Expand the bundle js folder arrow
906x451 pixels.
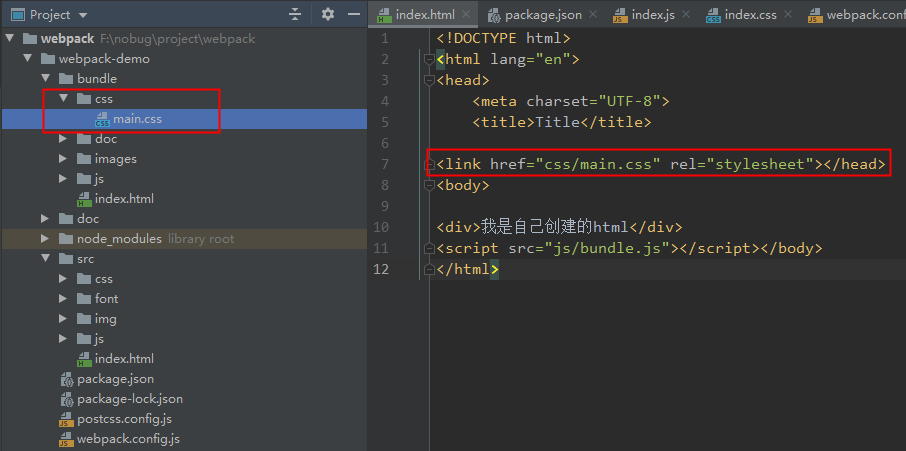[64, 179]
